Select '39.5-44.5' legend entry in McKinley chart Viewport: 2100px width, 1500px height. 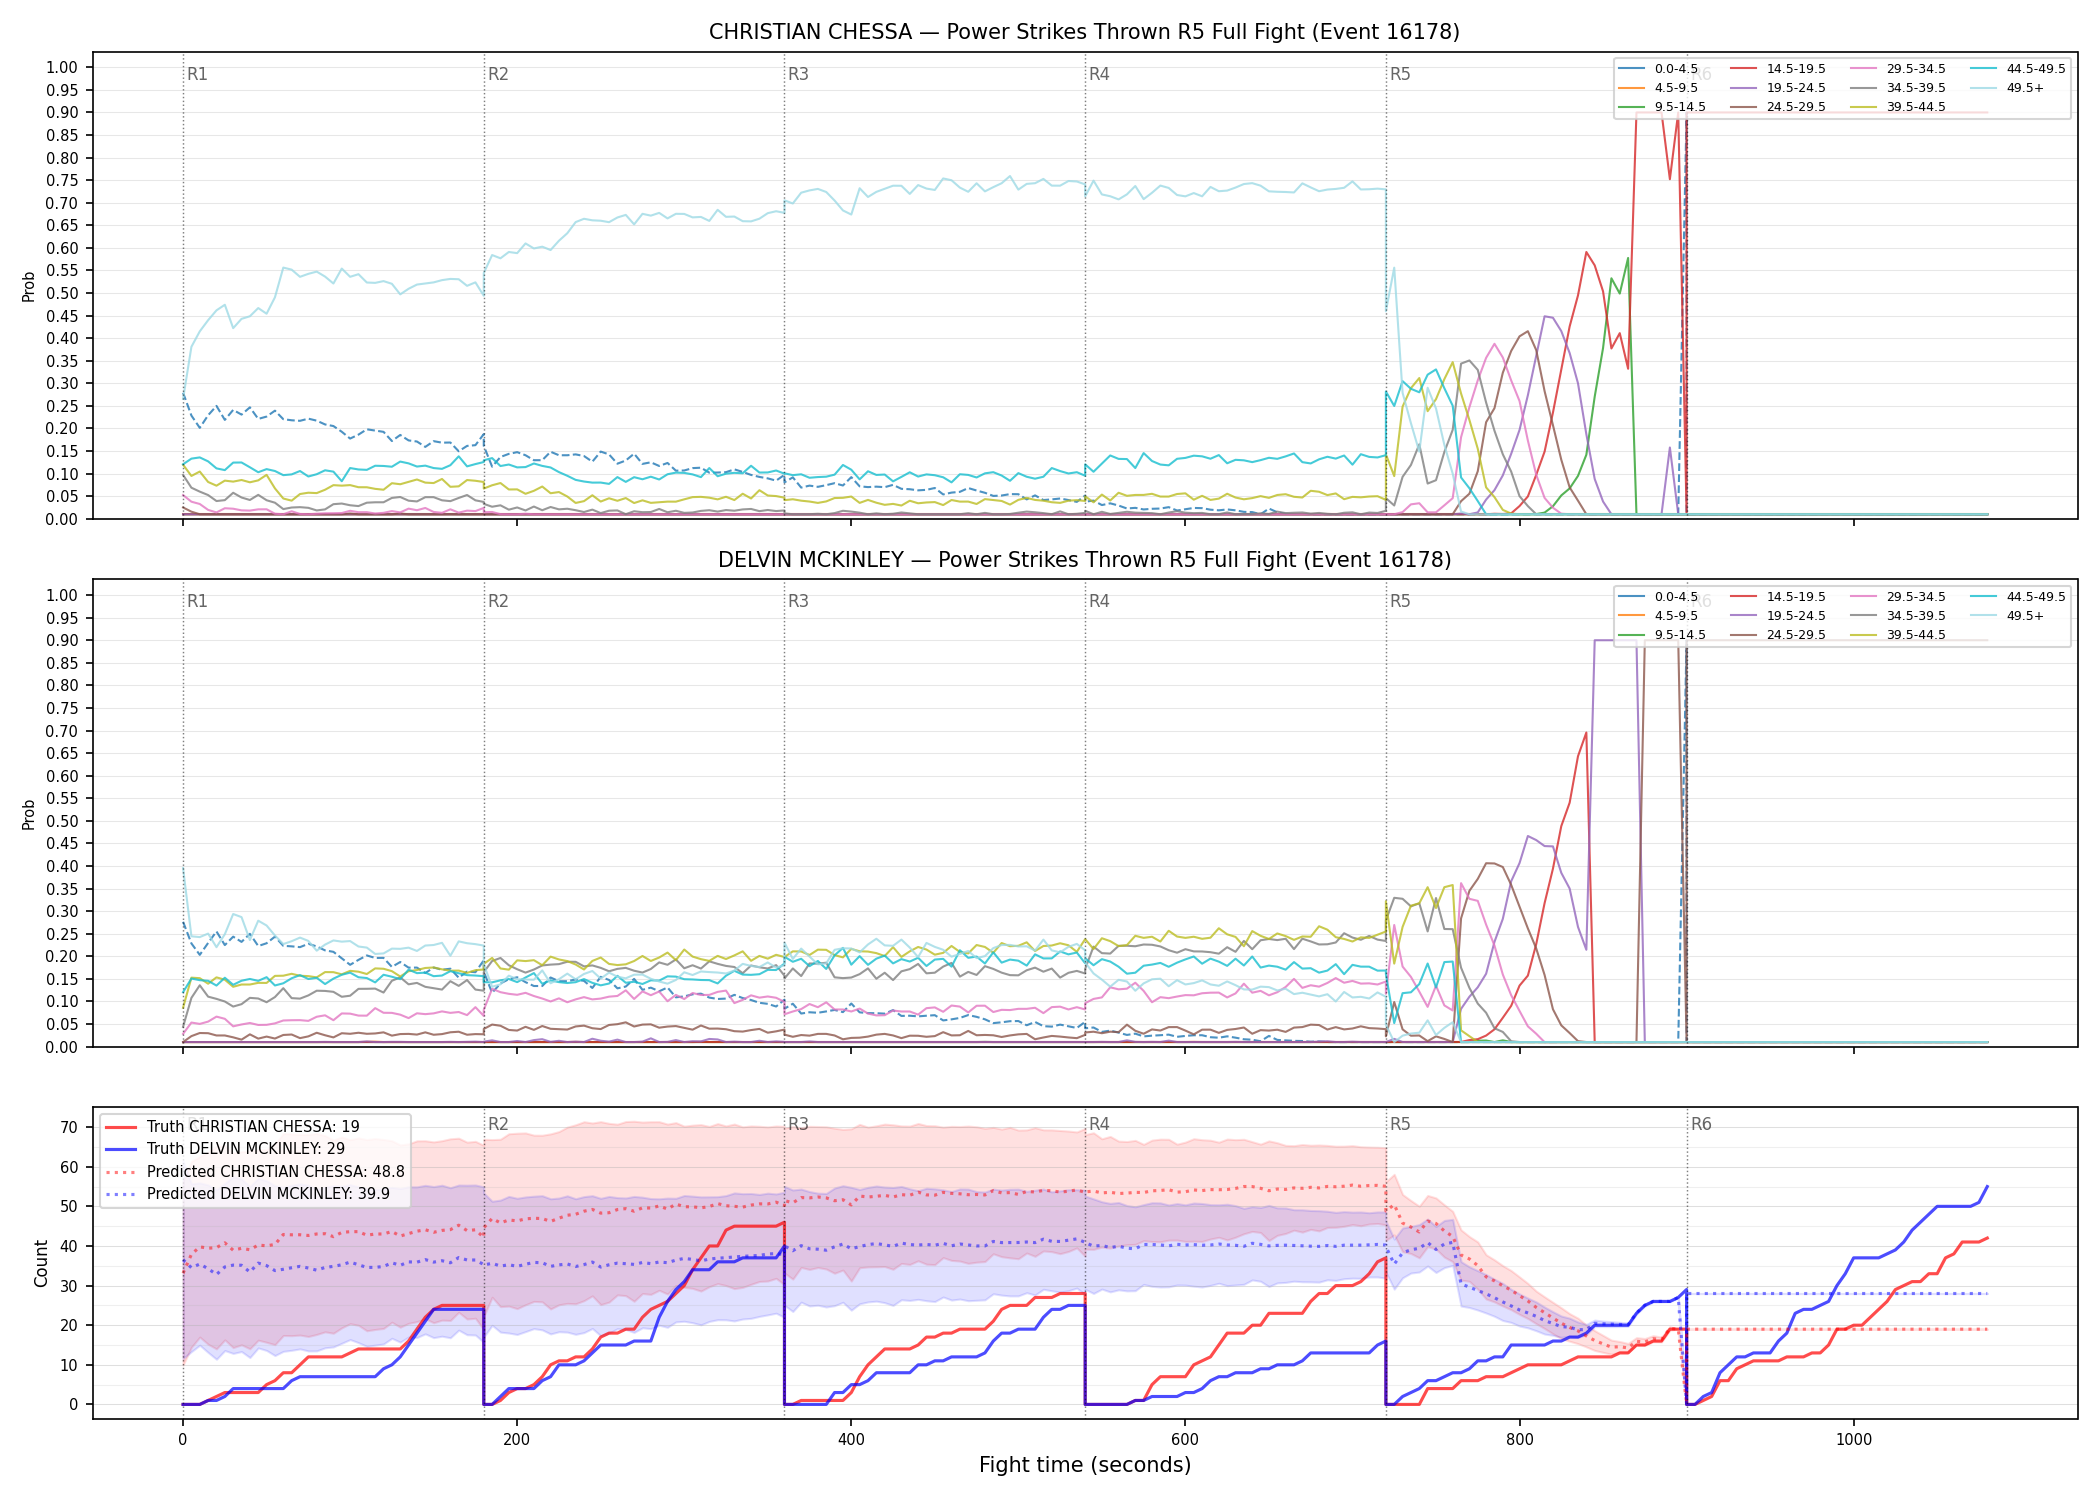[1898, 635]
